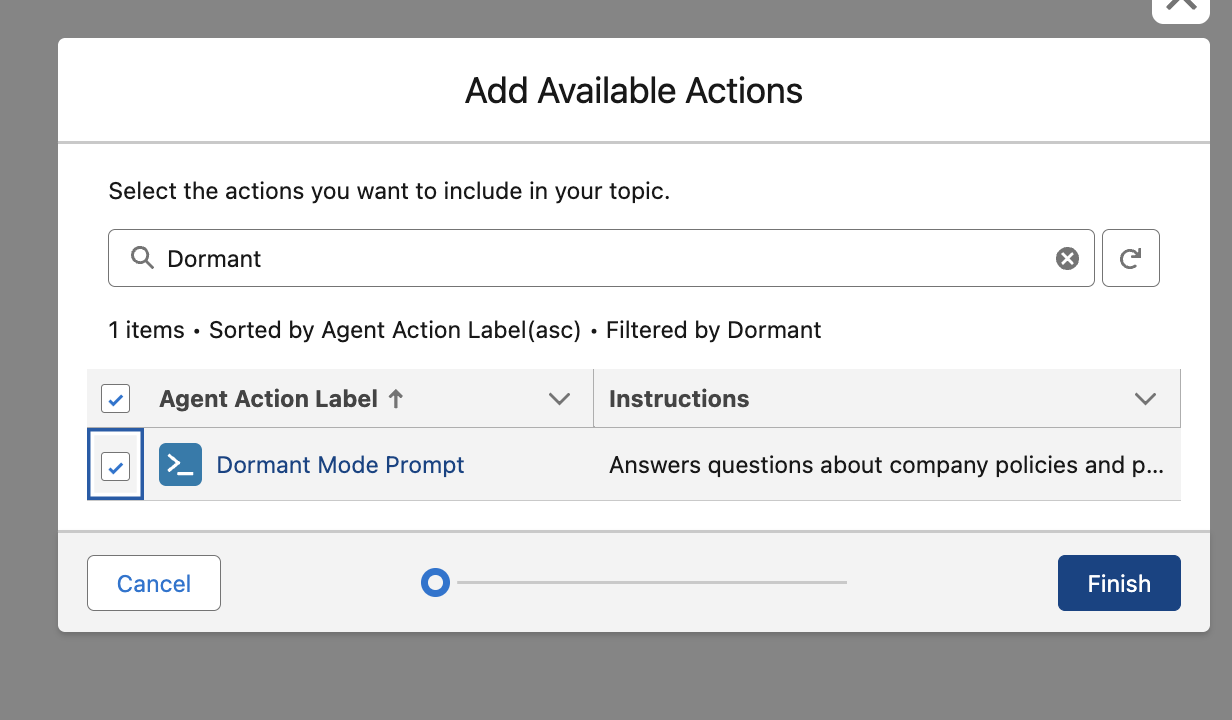1232x720 pixels.
Task: Select the truncated Instructions cell text
Action: tap(885, 465)
